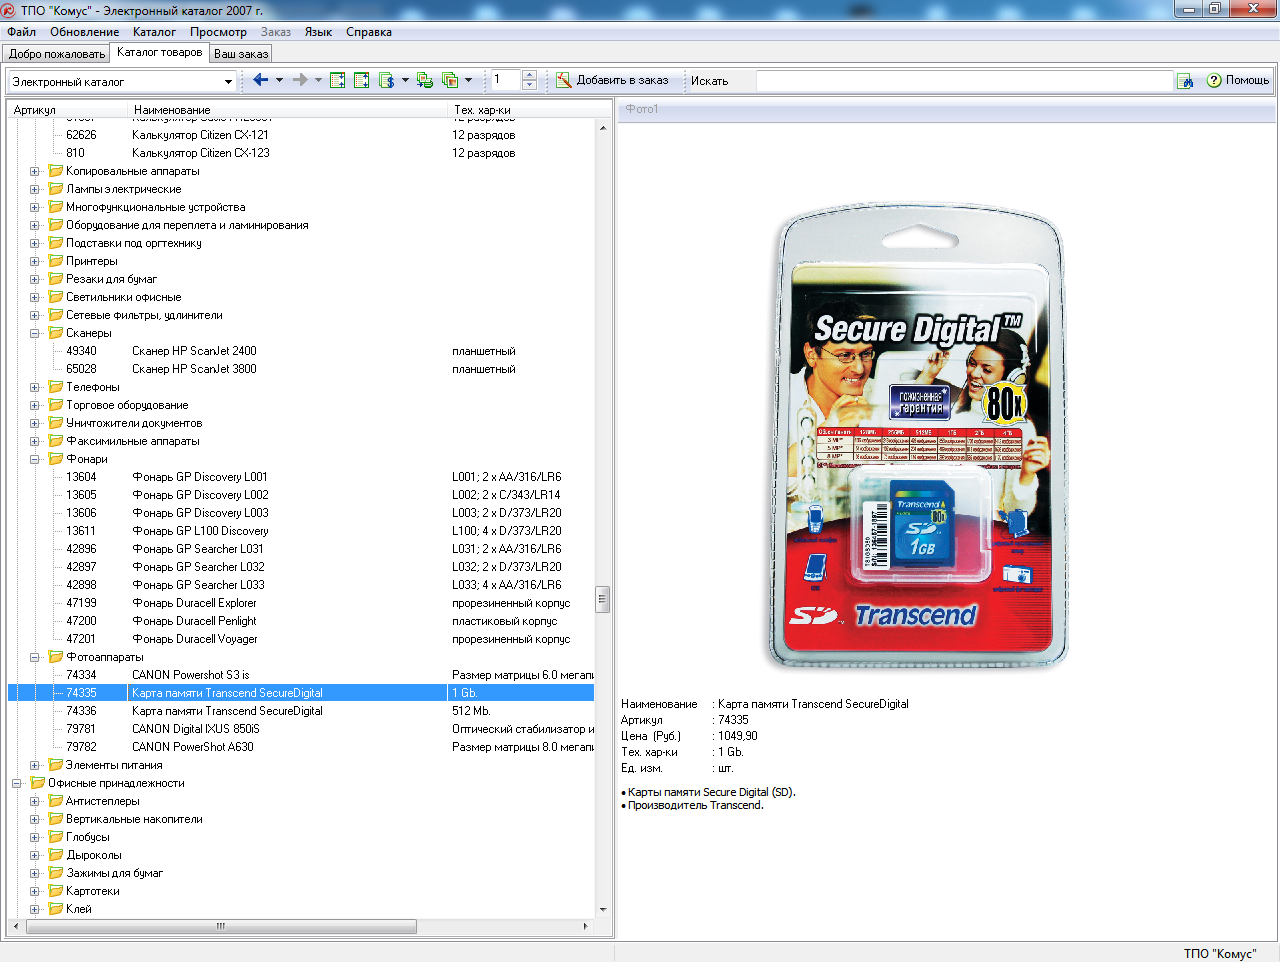Open the Электронный каталог combo box
Viewport: 1280px width, 962px height.
(122, 81)
